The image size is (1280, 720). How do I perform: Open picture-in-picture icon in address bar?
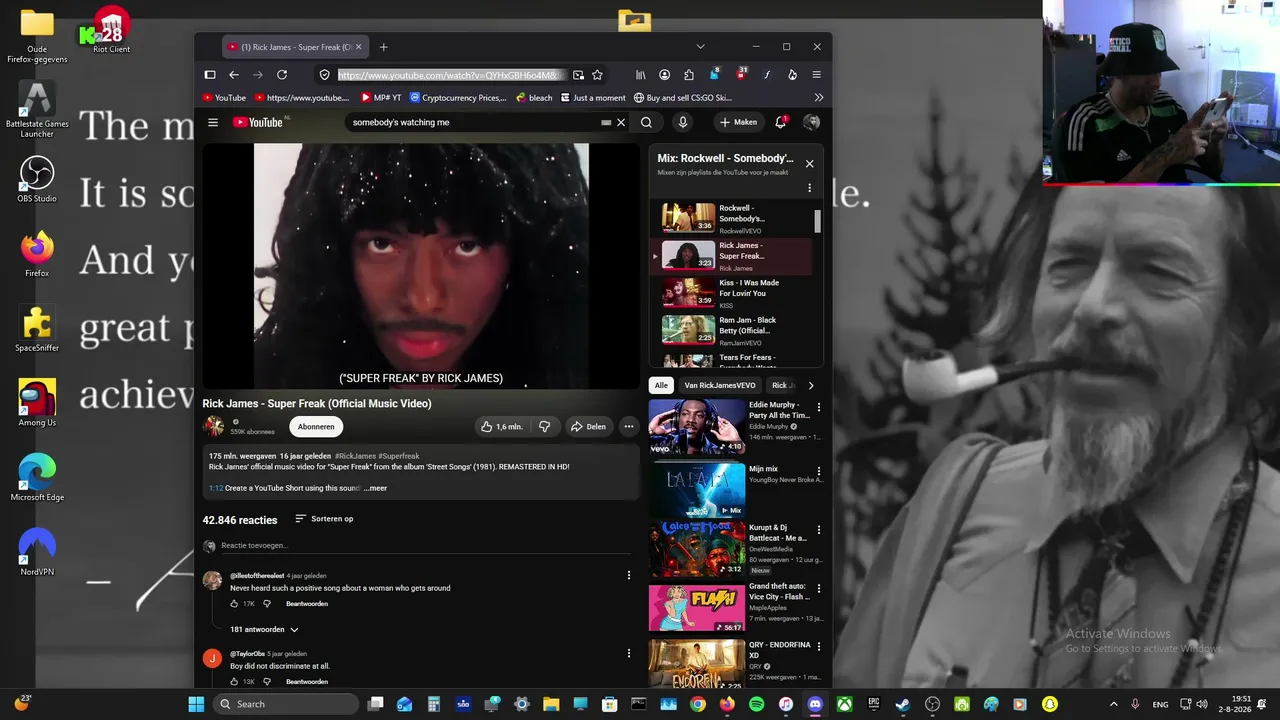578,75
